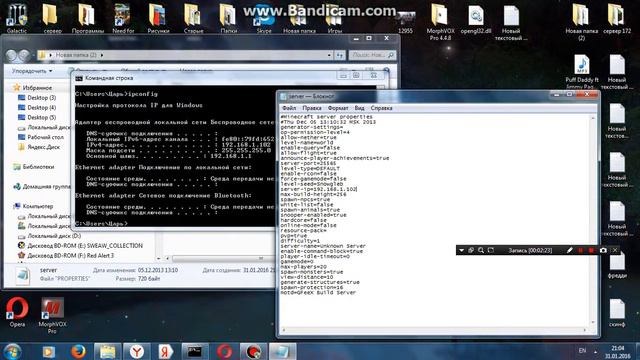Open the Файл menu in Notepad
This screenshot has width=640, height=360.
(x=289, y=108)
